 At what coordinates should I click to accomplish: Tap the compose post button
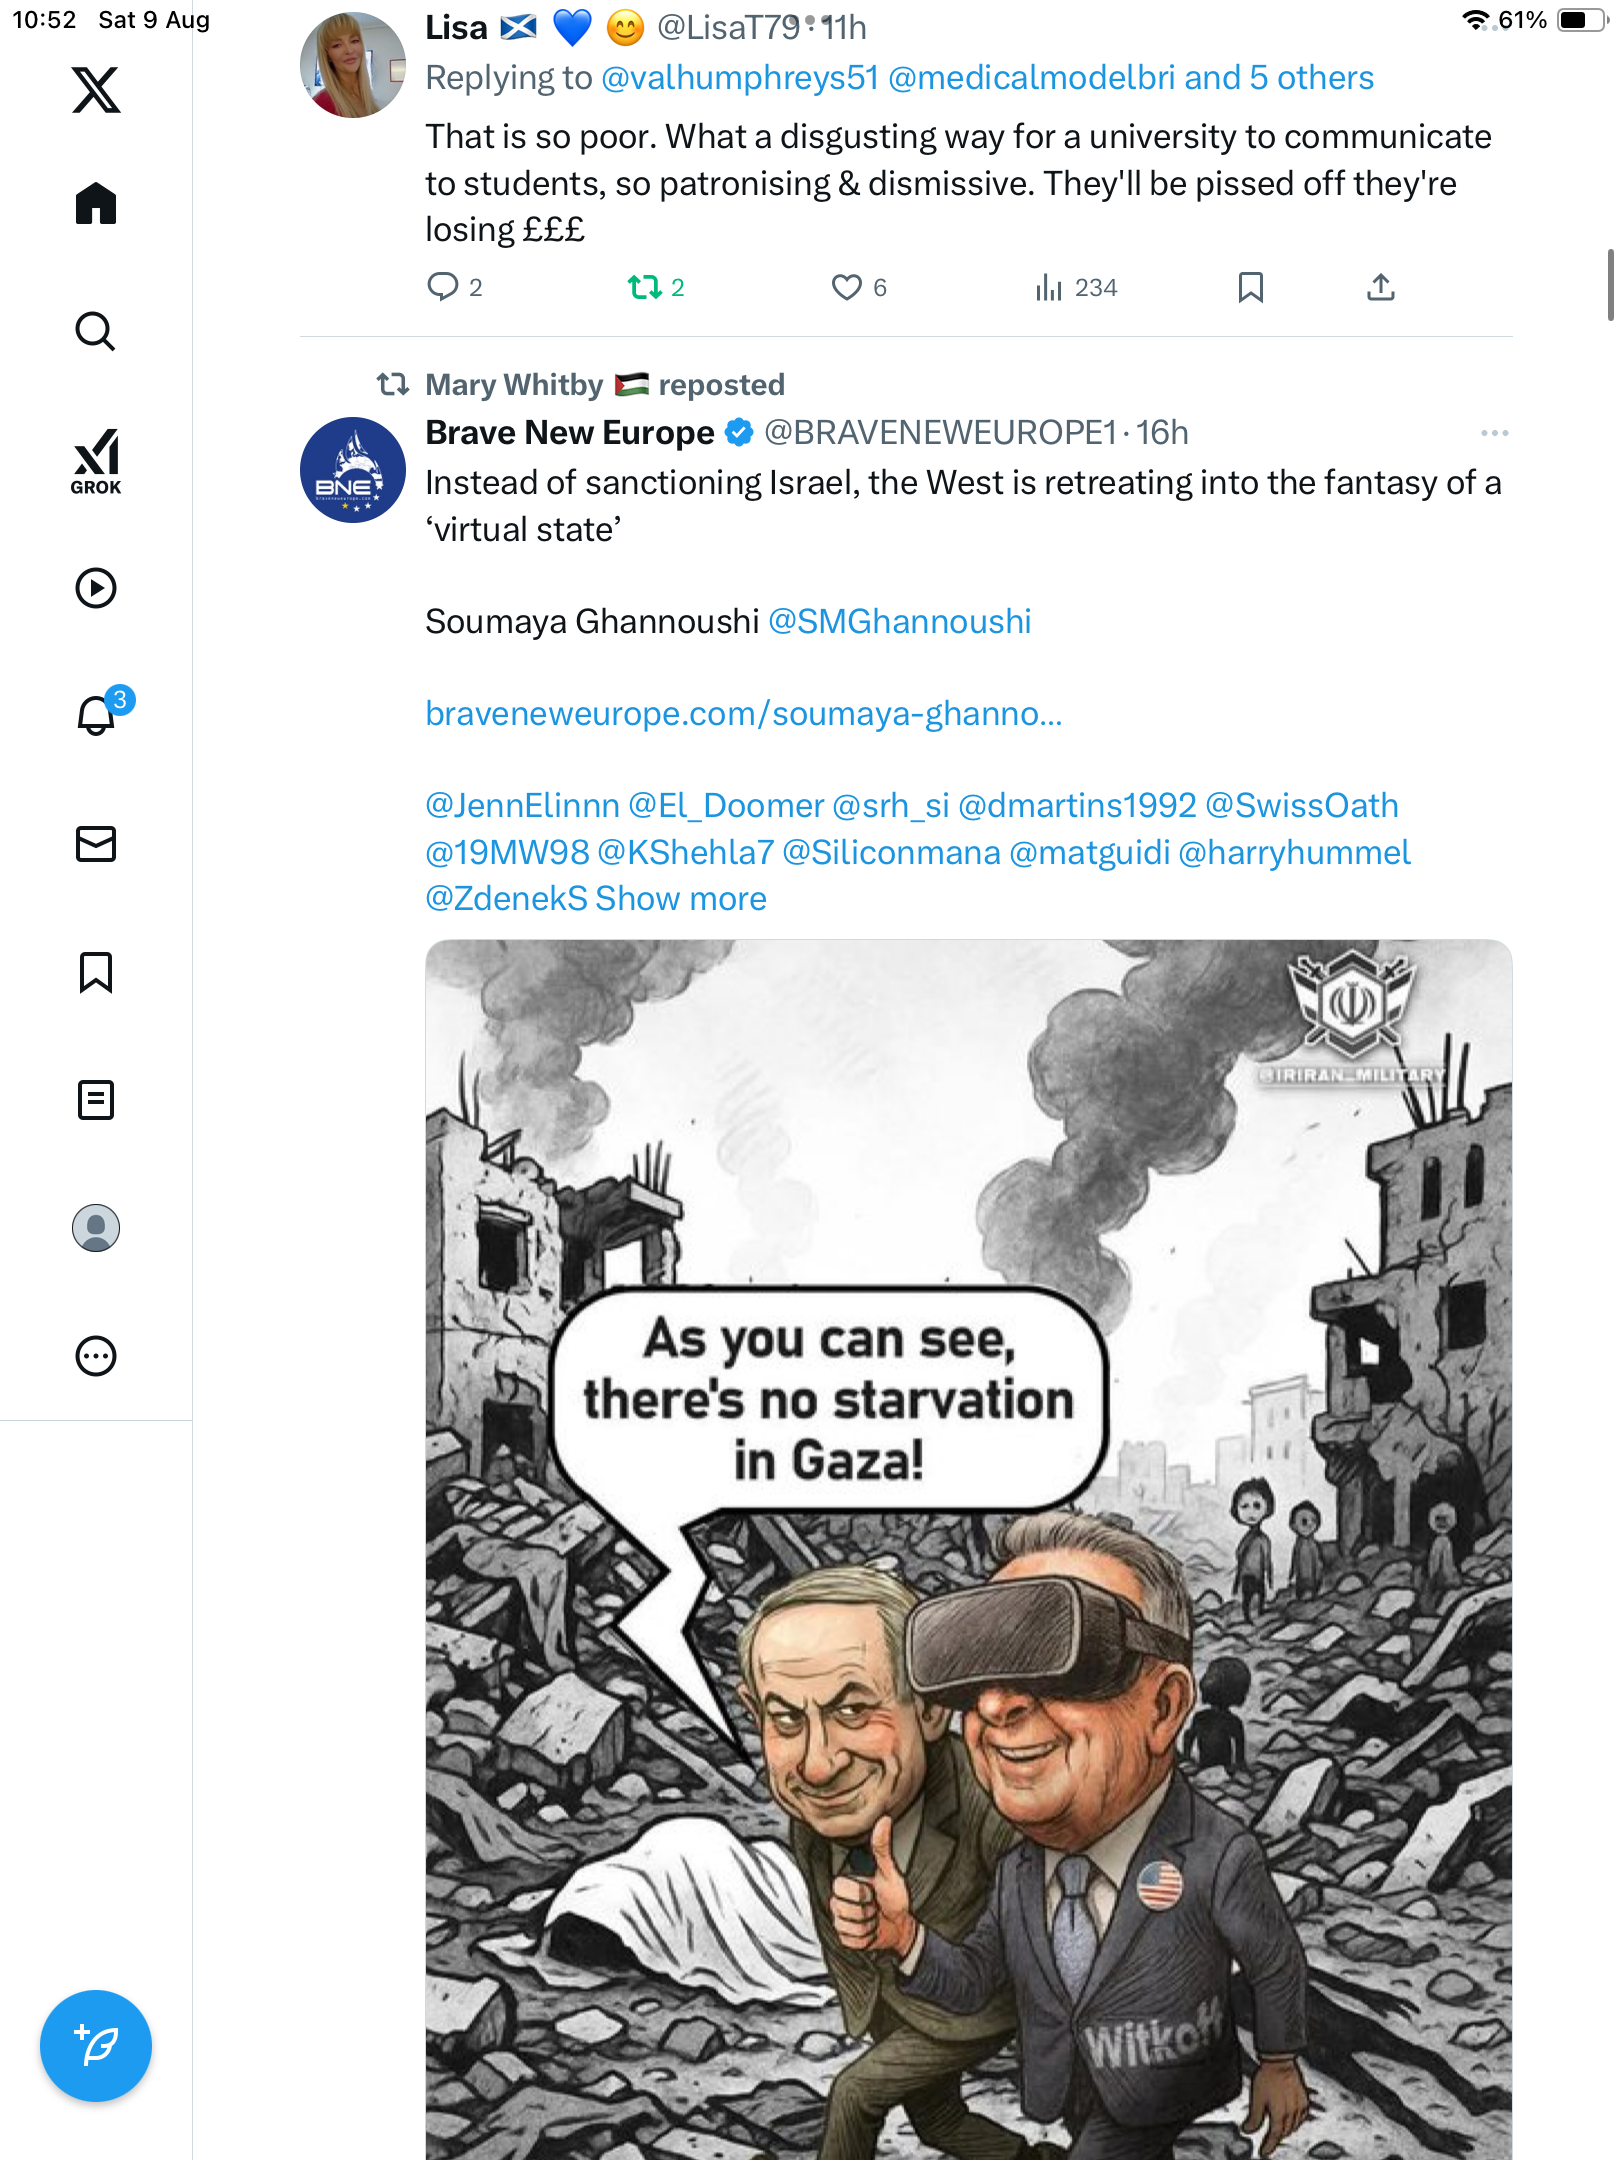[96, 2046]
